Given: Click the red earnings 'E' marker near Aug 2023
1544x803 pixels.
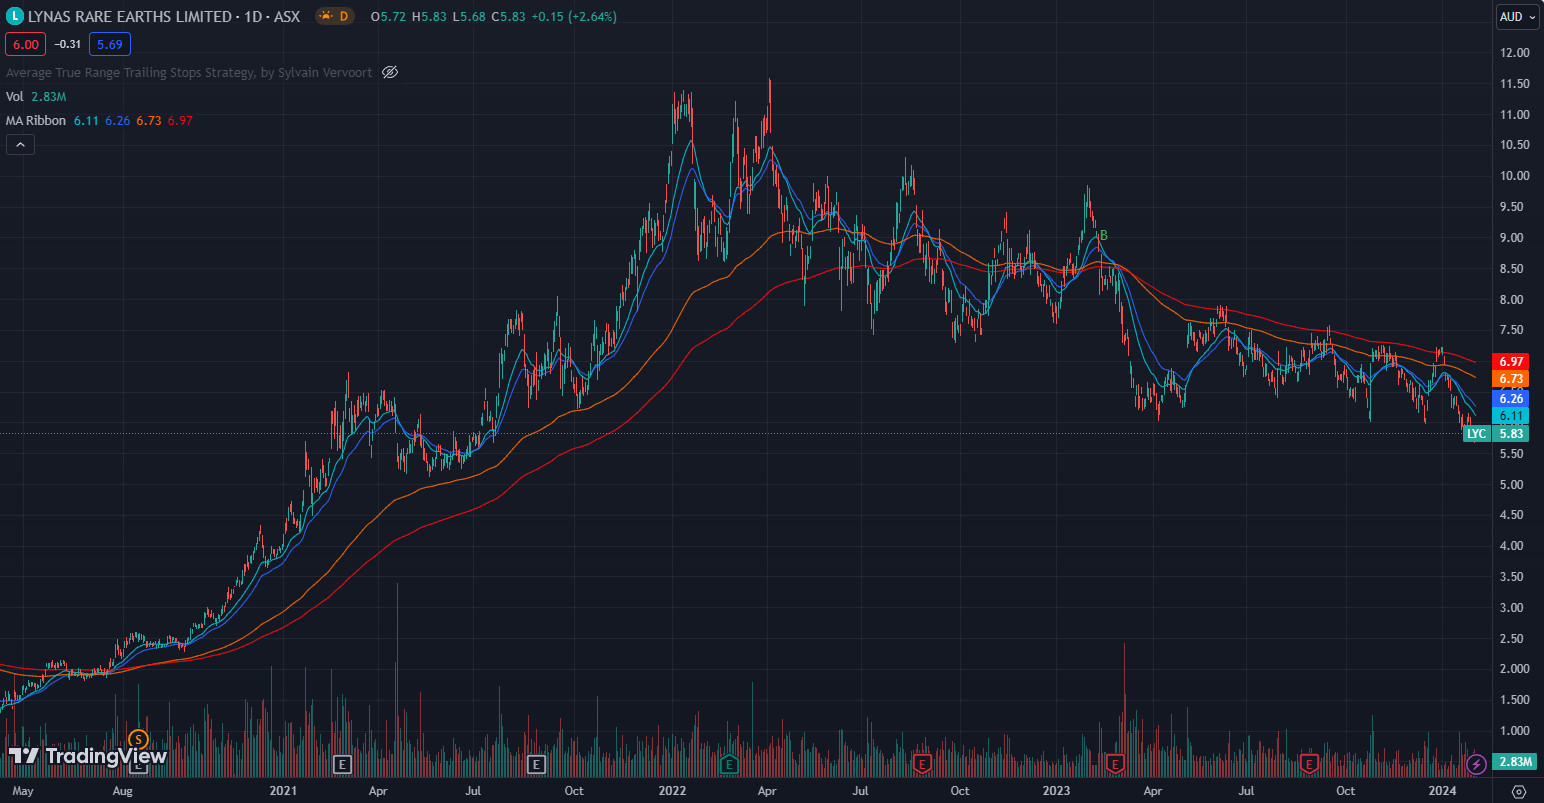Looking at the screenshot, I should [1309, 765].
